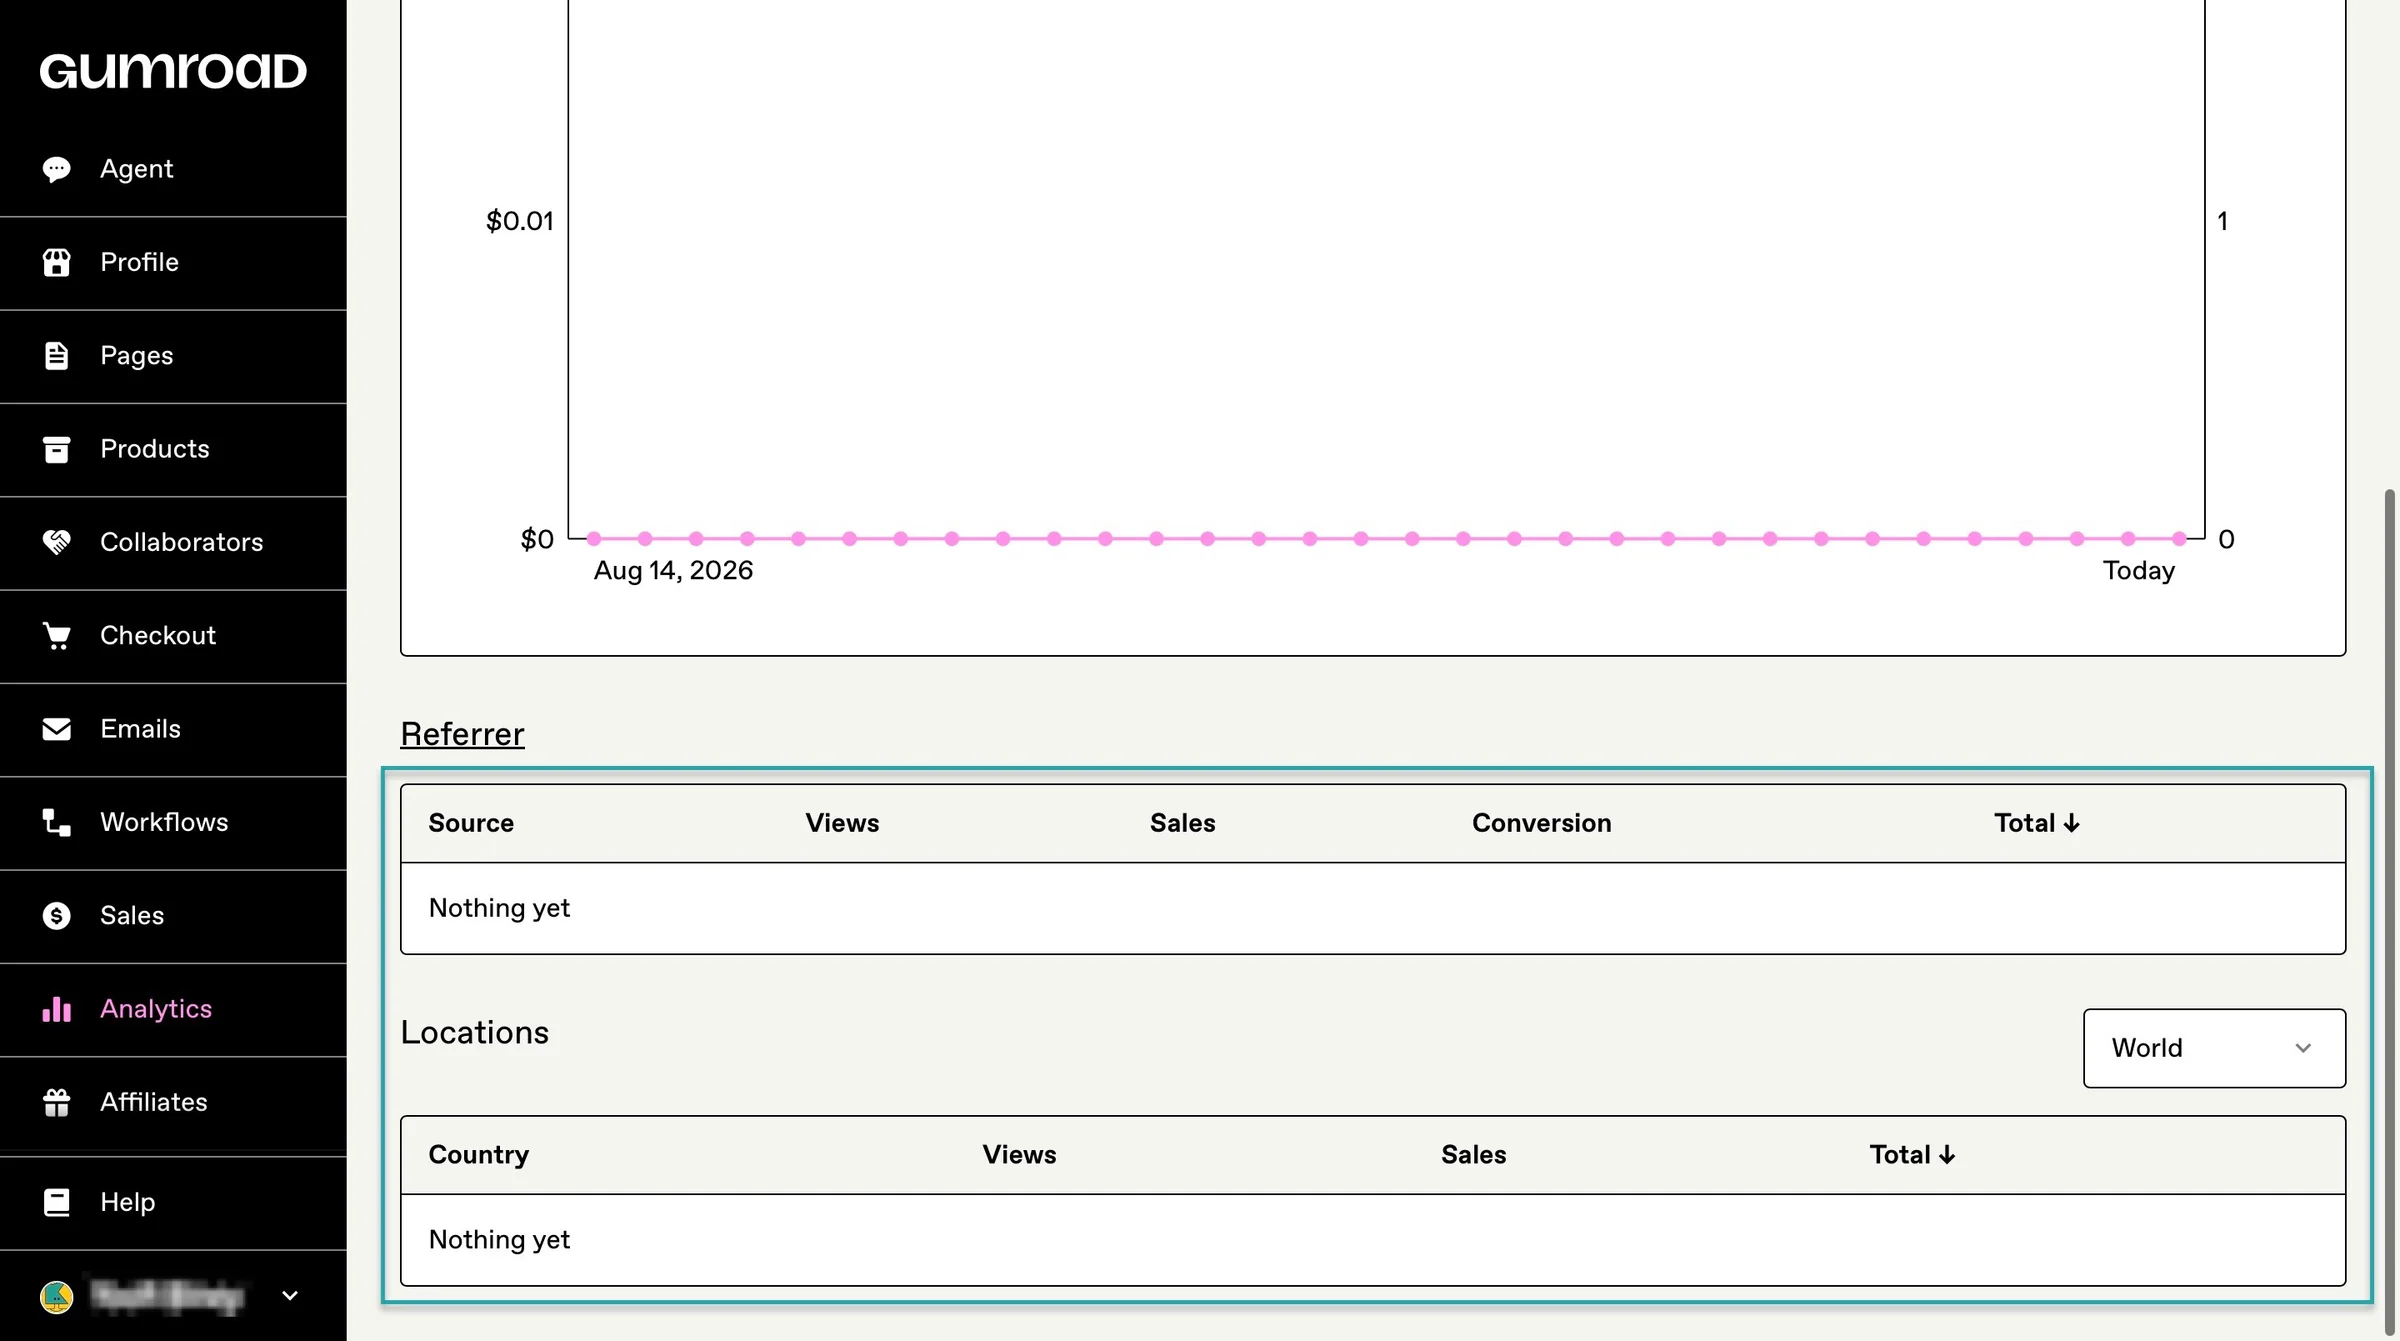Open the Agent menu item
2400x1341 pixels.
[173, 169]
